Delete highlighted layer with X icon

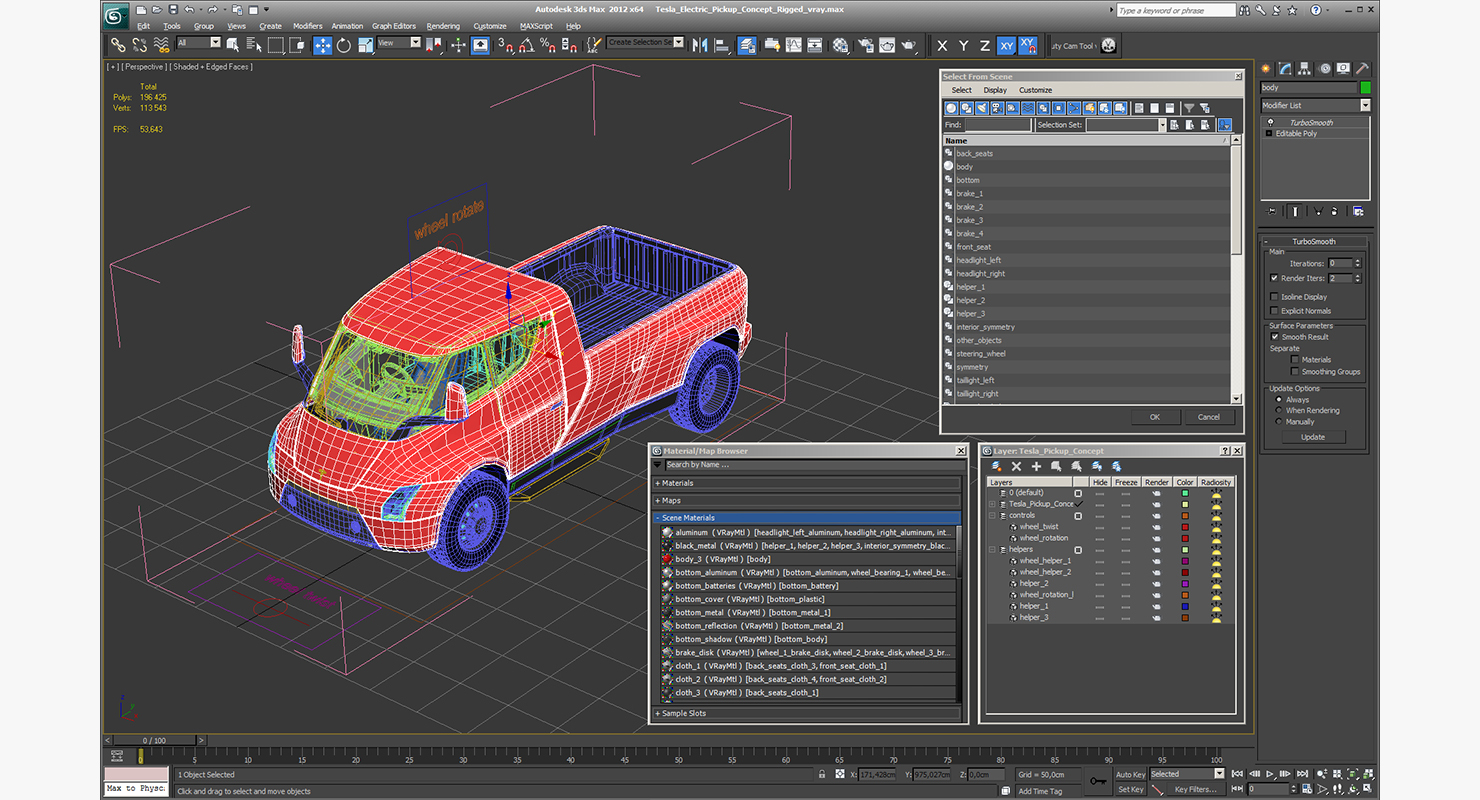tap(1016, 466)
